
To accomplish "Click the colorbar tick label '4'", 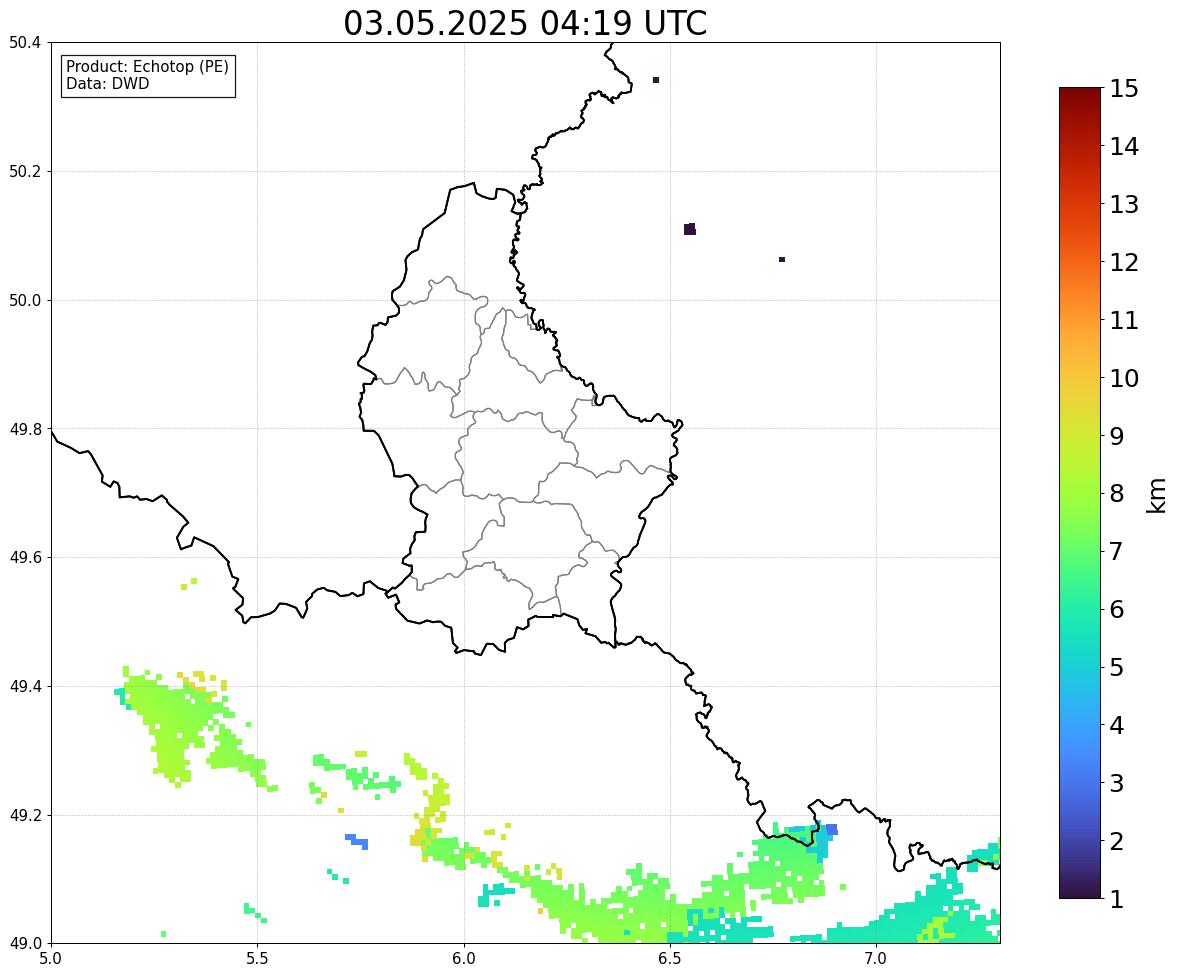I will tap(1116, 725).
